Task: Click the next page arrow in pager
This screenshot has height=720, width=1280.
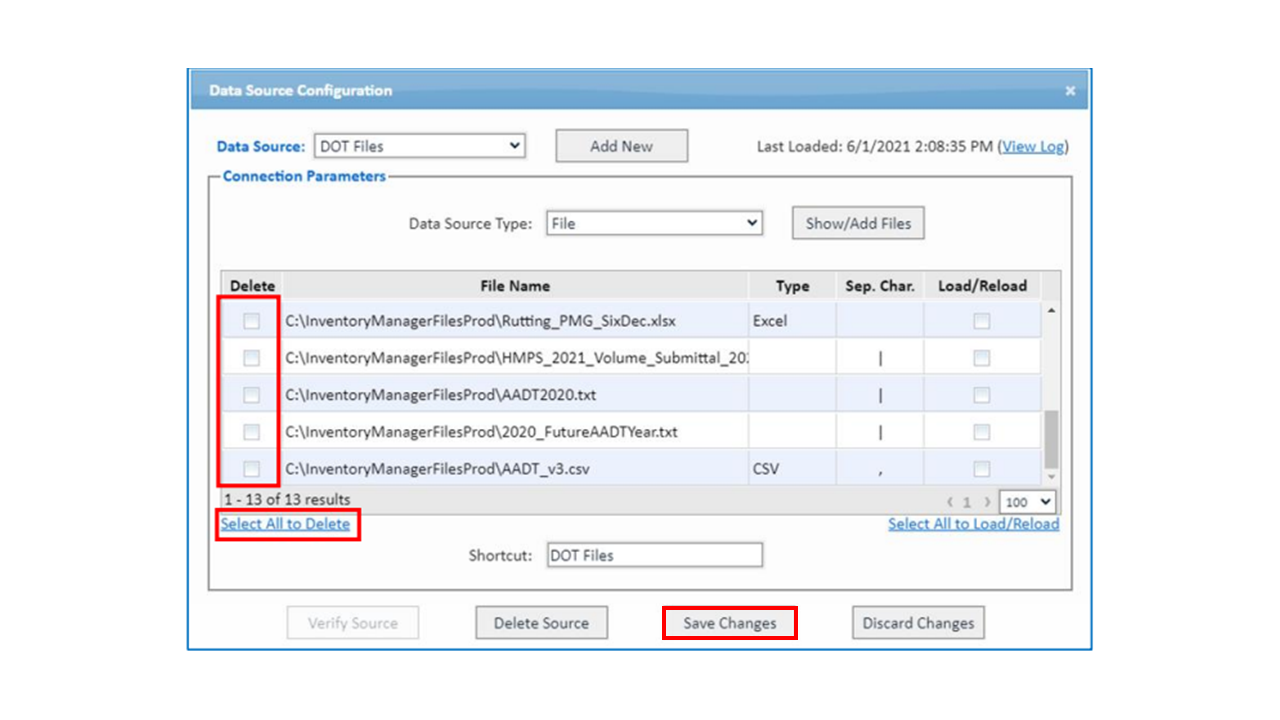Action: [987, 502]
